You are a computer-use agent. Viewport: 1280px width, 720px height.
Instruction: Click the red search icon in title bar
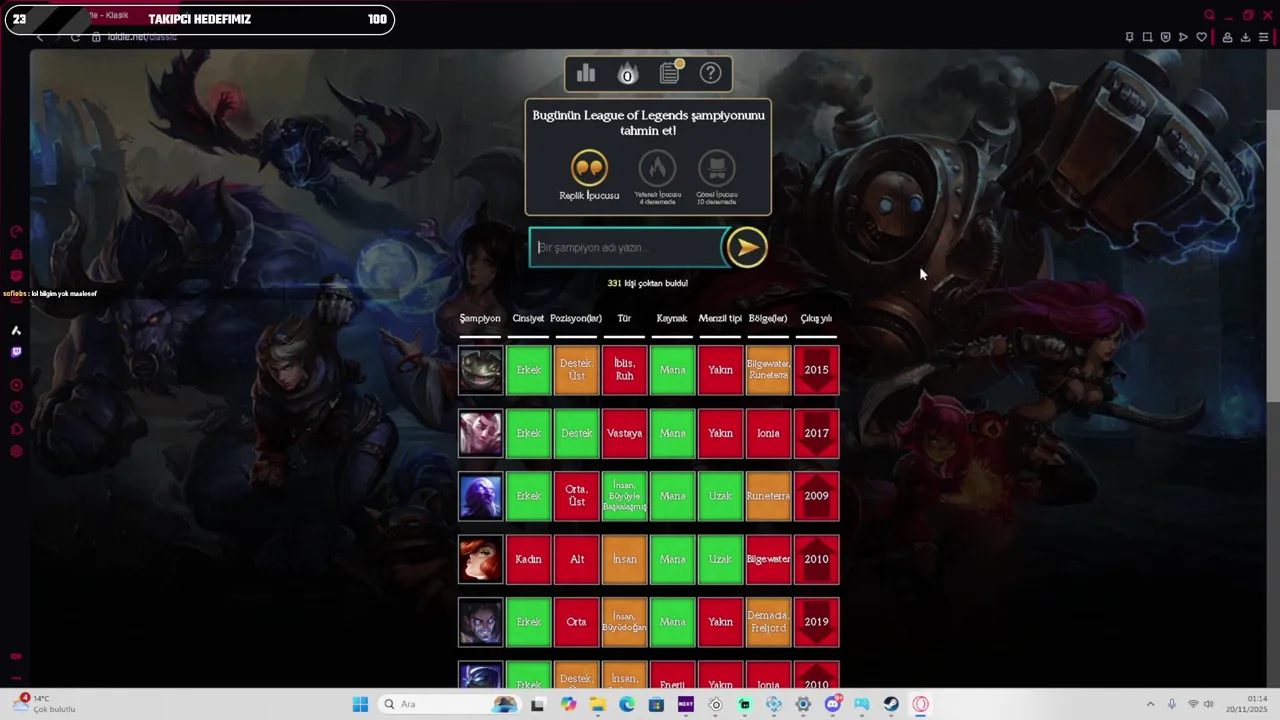(x=1209, y=15)
